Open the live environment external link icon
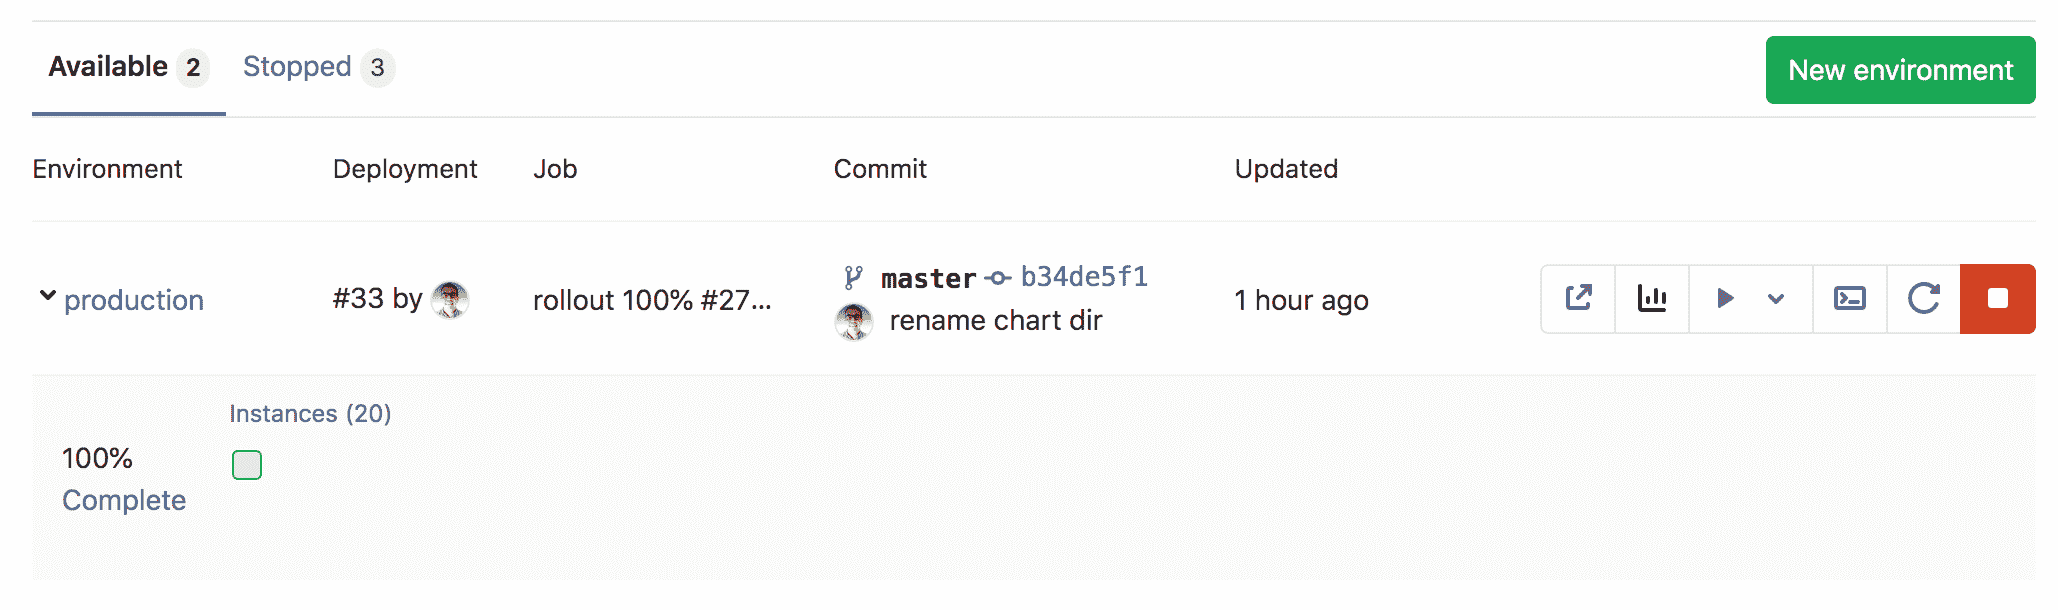 tap(1578, 298)
